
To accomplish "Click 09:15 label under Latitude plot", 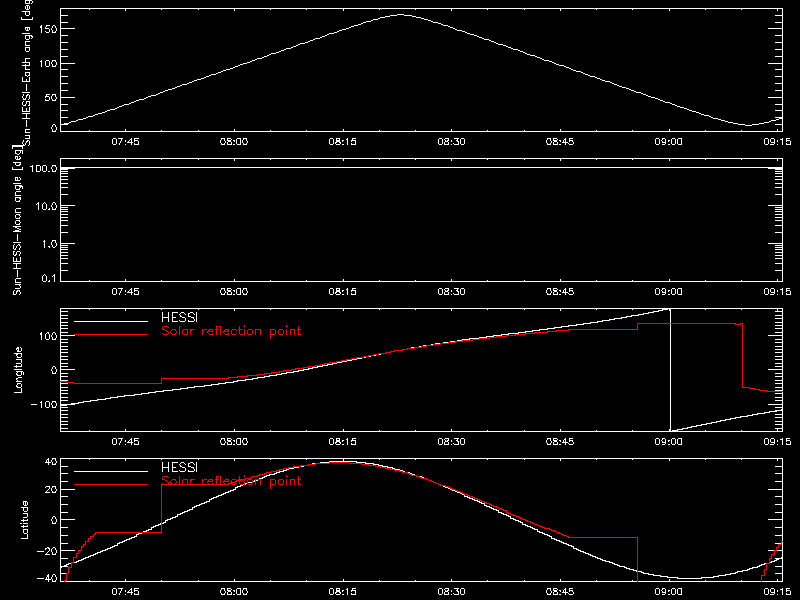I will (x=777, y=591).
